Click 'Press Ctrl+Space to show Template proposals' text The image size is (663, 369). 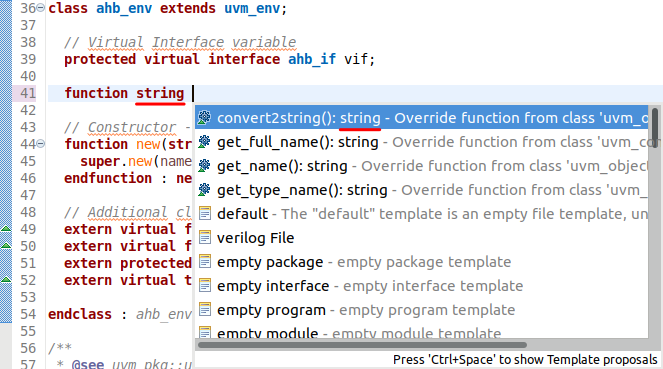[x=525, y=360]
